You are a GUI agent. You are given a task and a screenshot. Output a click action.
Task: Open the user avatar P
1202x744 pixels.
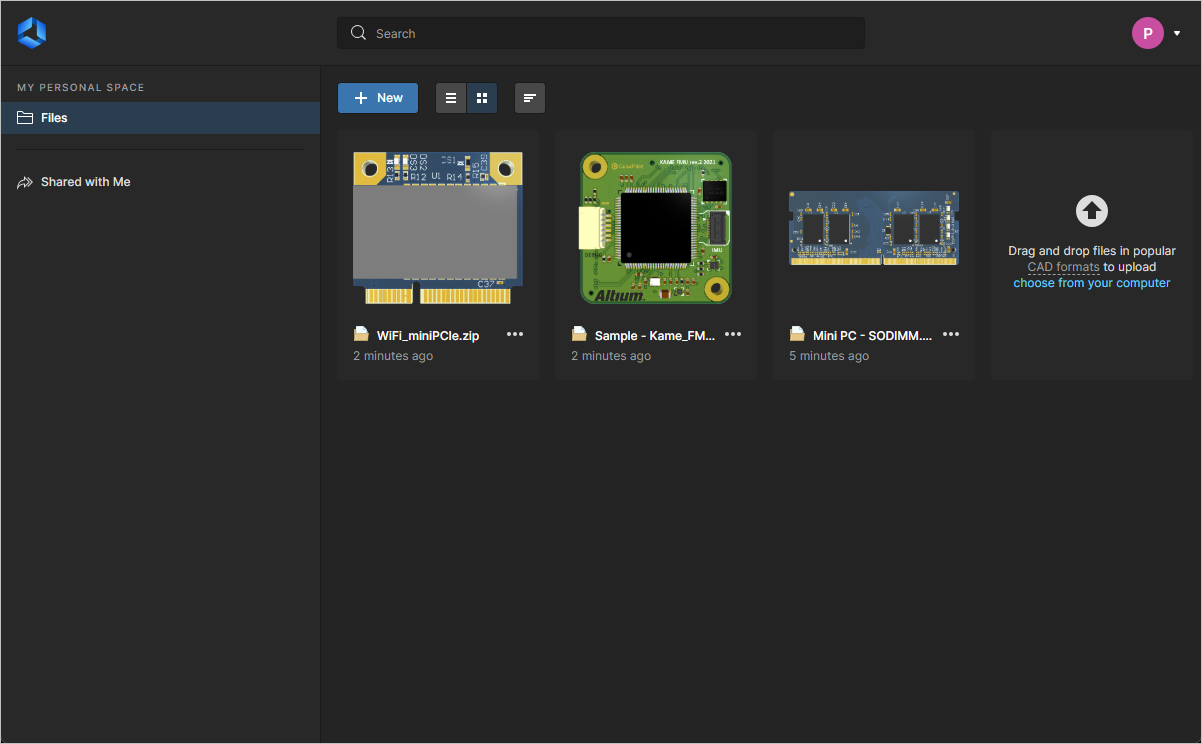[x=1147, y=33]
